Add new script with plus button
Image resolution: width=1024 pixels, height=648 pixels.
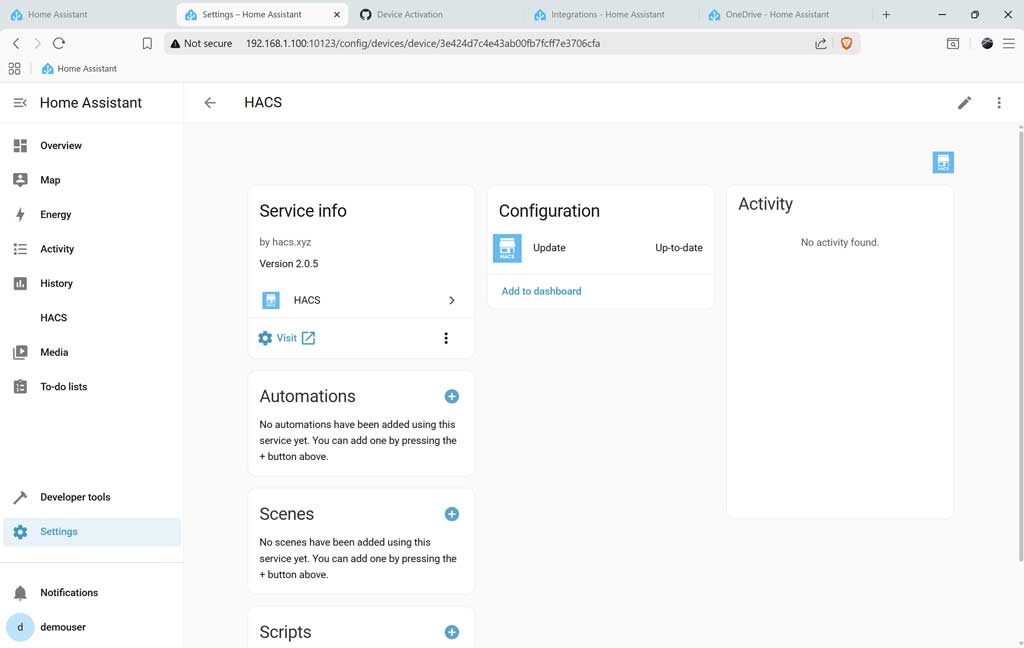[451, 632]
